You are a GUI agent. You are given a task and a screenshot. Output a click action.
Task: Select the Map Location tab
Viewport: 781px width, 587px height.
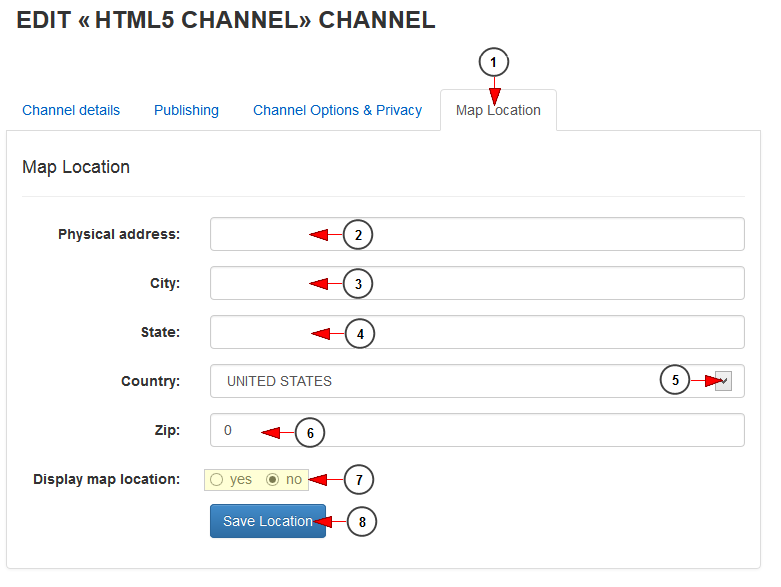(498, 110)
